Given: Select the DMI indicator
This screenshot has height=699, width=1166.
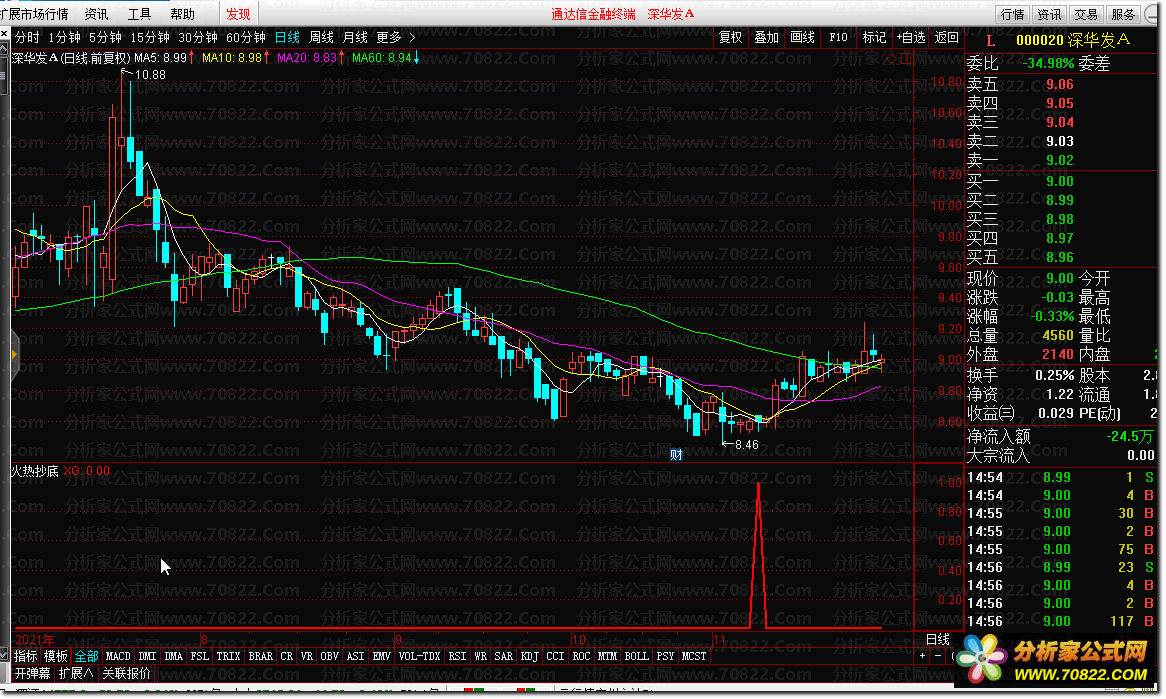Looking at the screenshot, I should point(147,656).
